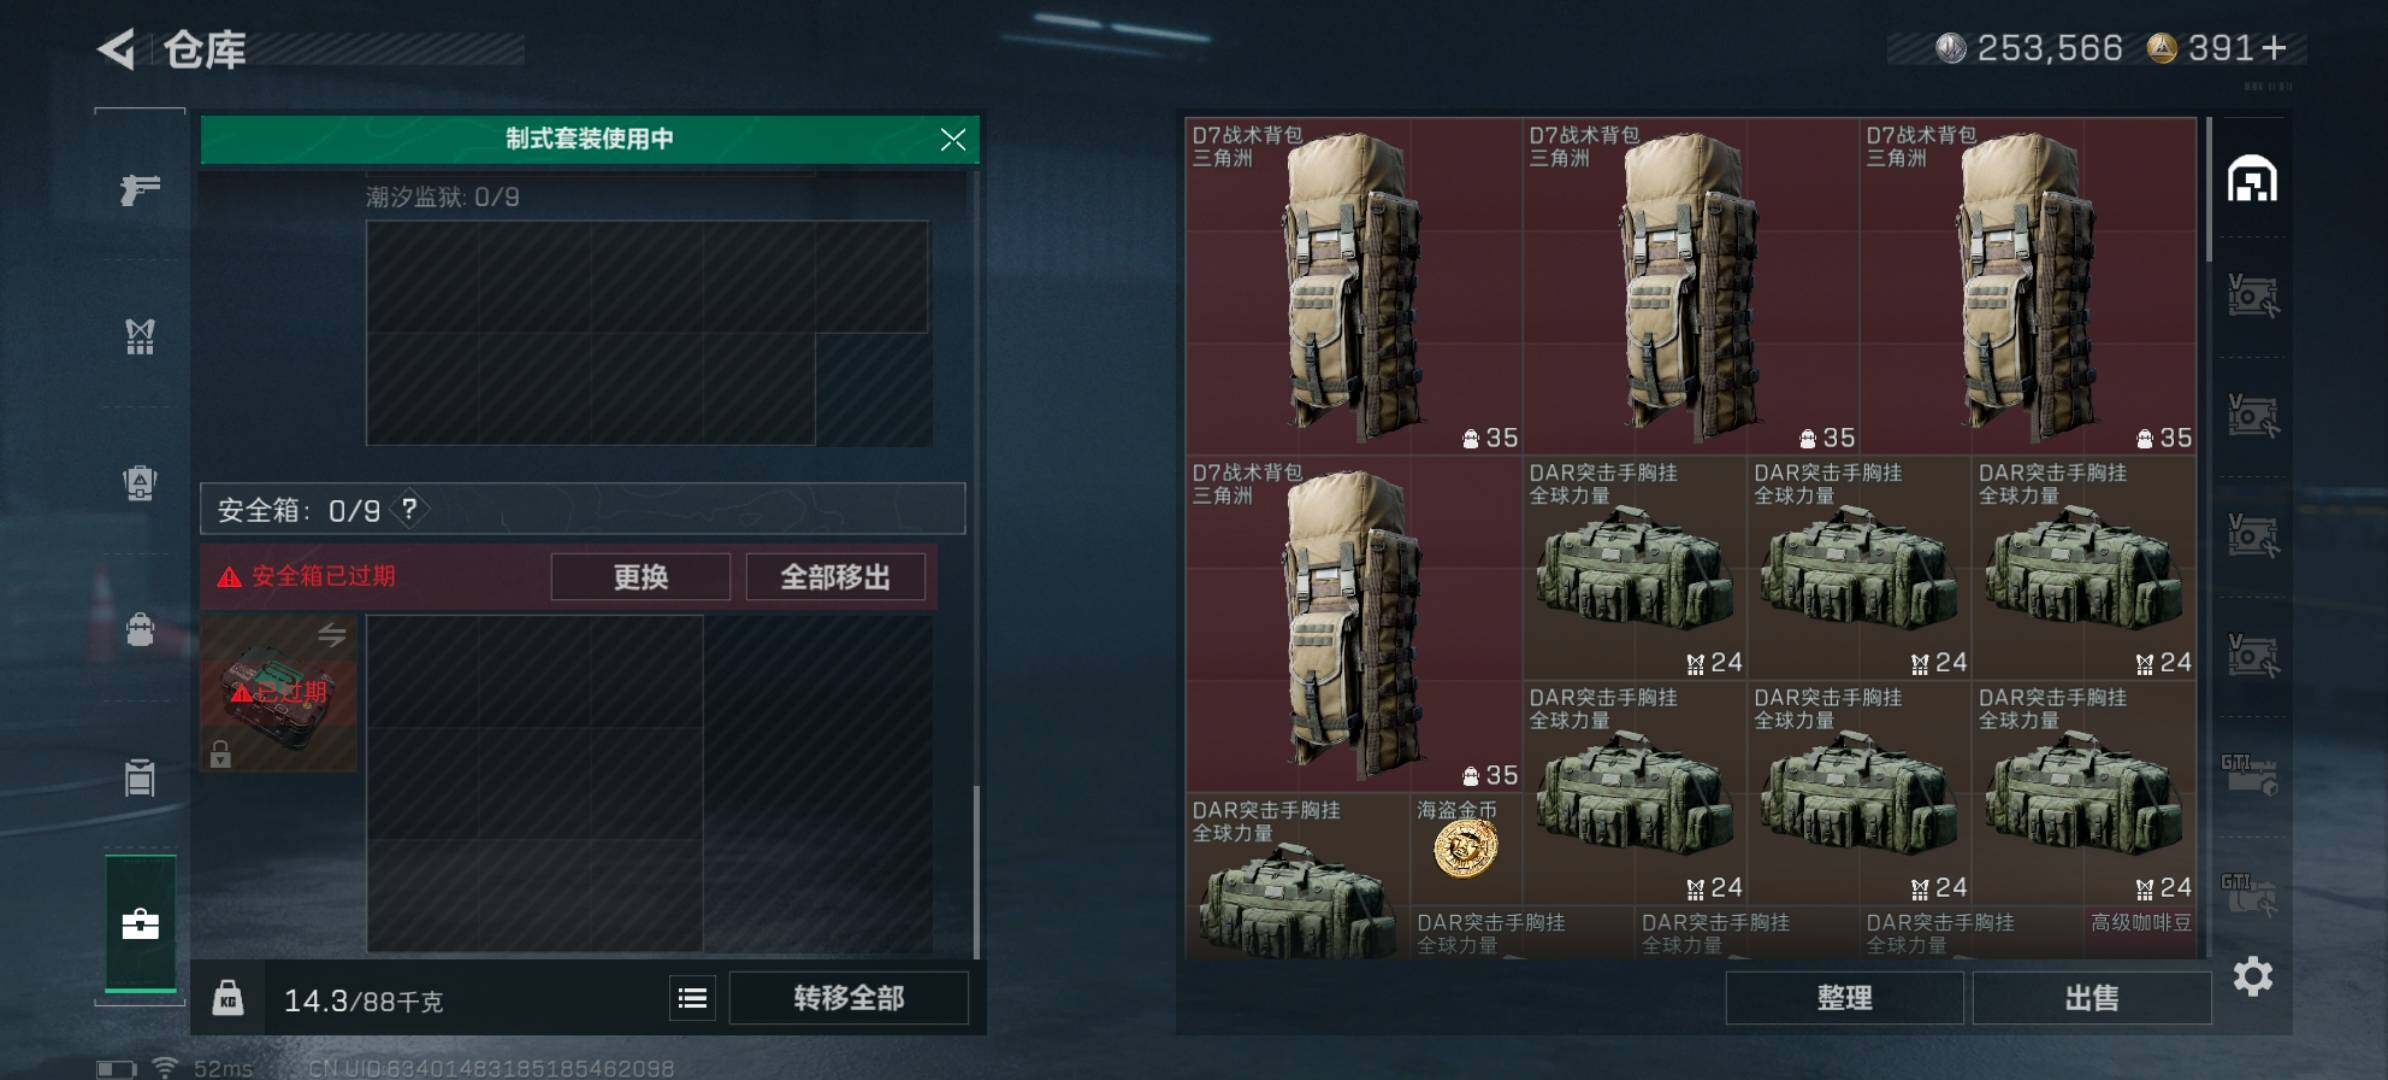Select the 海盗金币 pirate coin item

pos(1466,848)
